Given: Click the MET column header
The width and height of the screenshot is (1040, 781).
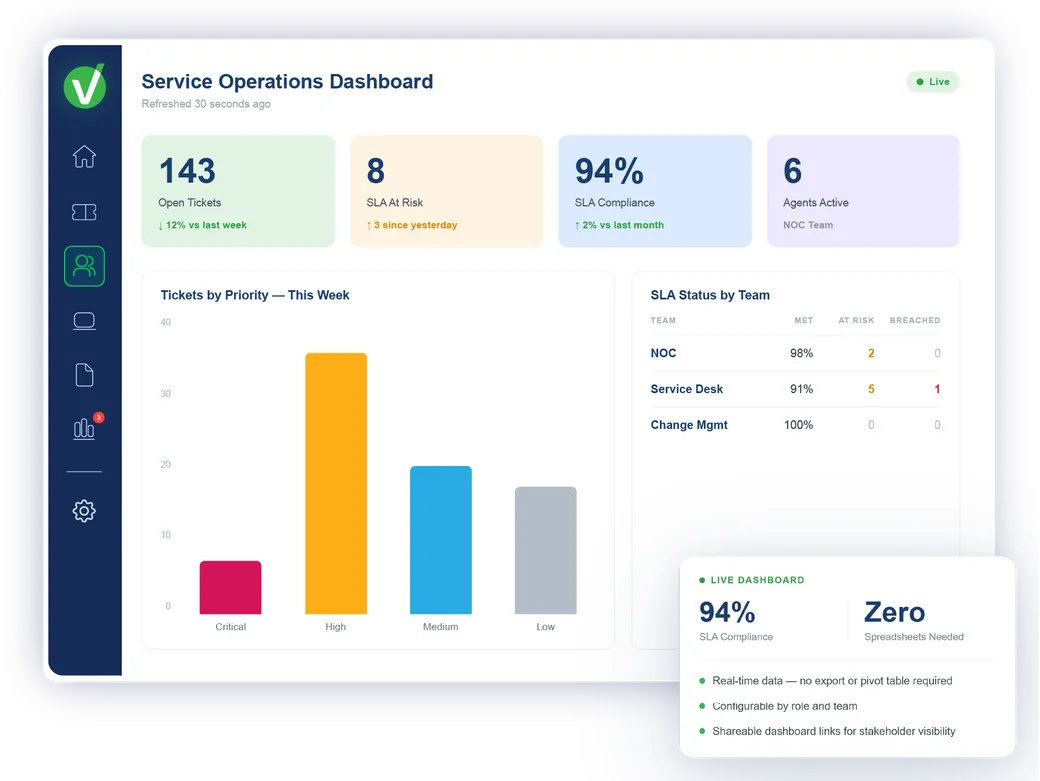Looking at the screenshot, I should tap(803, 320).
